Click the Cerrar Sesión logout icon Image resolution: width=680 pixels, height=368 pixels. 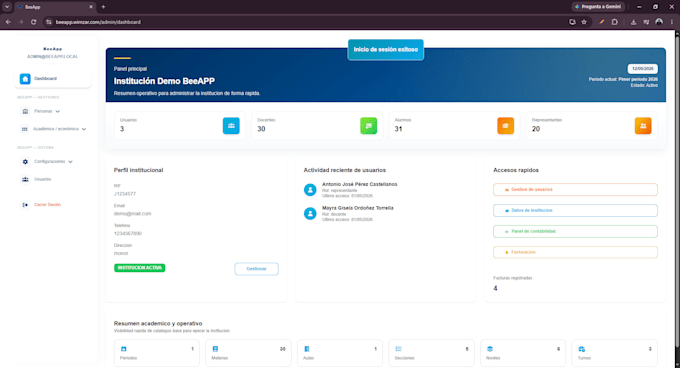click(x=25, y=205)
